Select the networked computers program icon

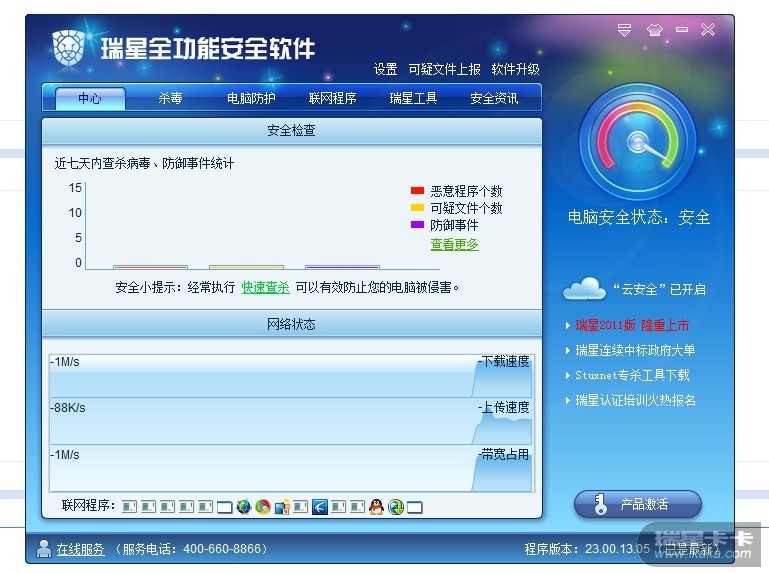point(282,506)
